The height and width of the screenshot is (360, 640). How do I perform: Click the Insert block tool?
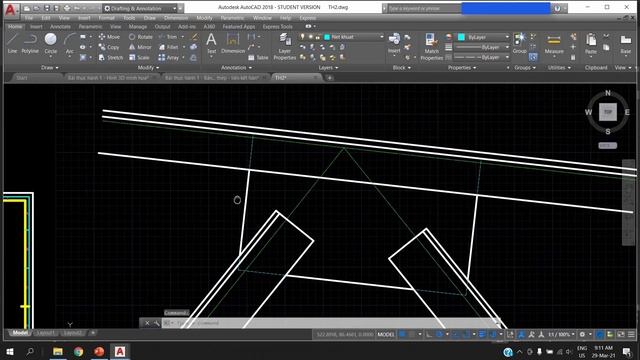[394, 43]
